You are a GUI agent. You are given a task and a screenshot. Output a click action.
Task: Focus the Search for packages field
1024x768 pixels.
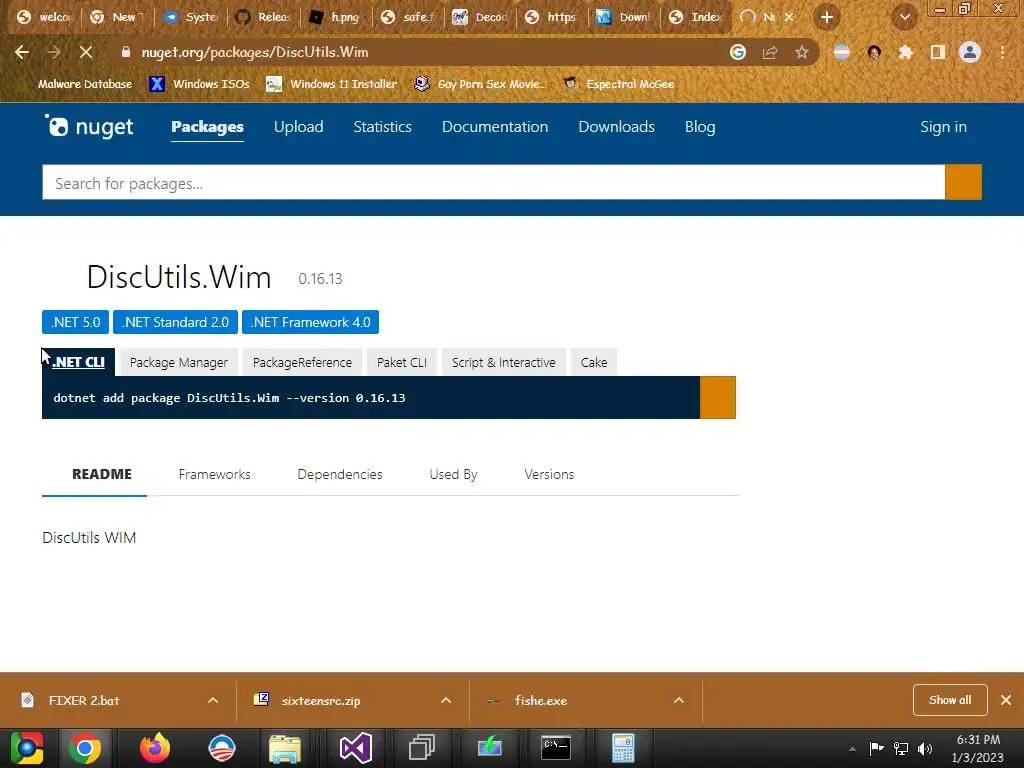point(493,182)
